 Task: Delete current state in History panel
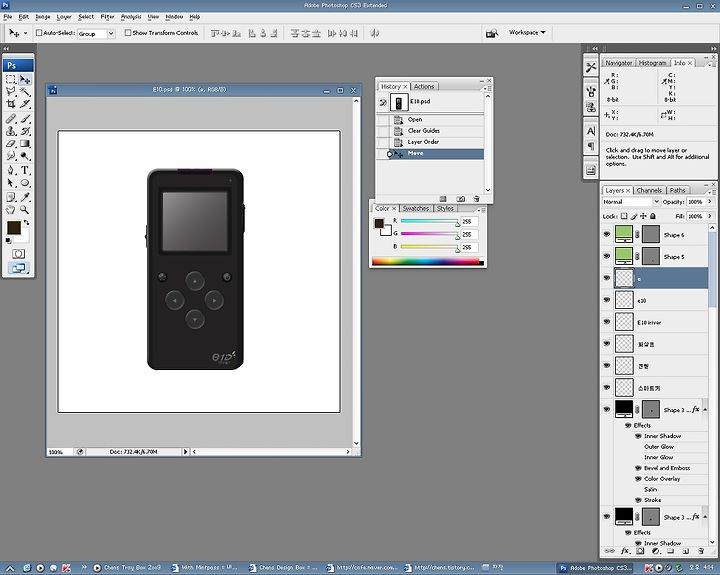(477, 199)
